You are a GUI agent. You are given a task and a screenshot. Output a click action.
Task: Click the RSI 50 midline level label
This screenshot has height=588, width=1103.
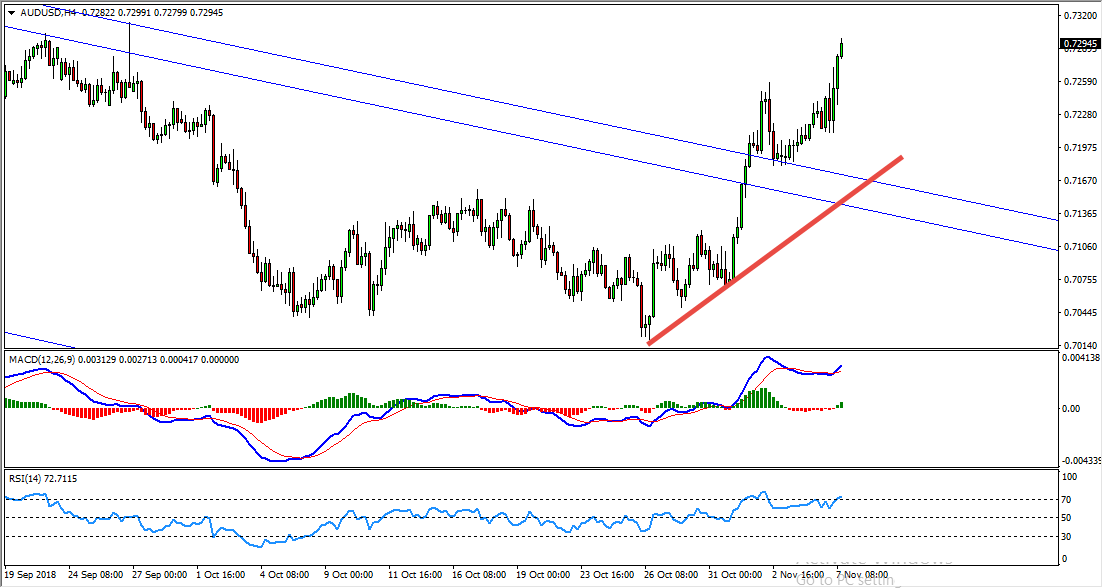1067,518
